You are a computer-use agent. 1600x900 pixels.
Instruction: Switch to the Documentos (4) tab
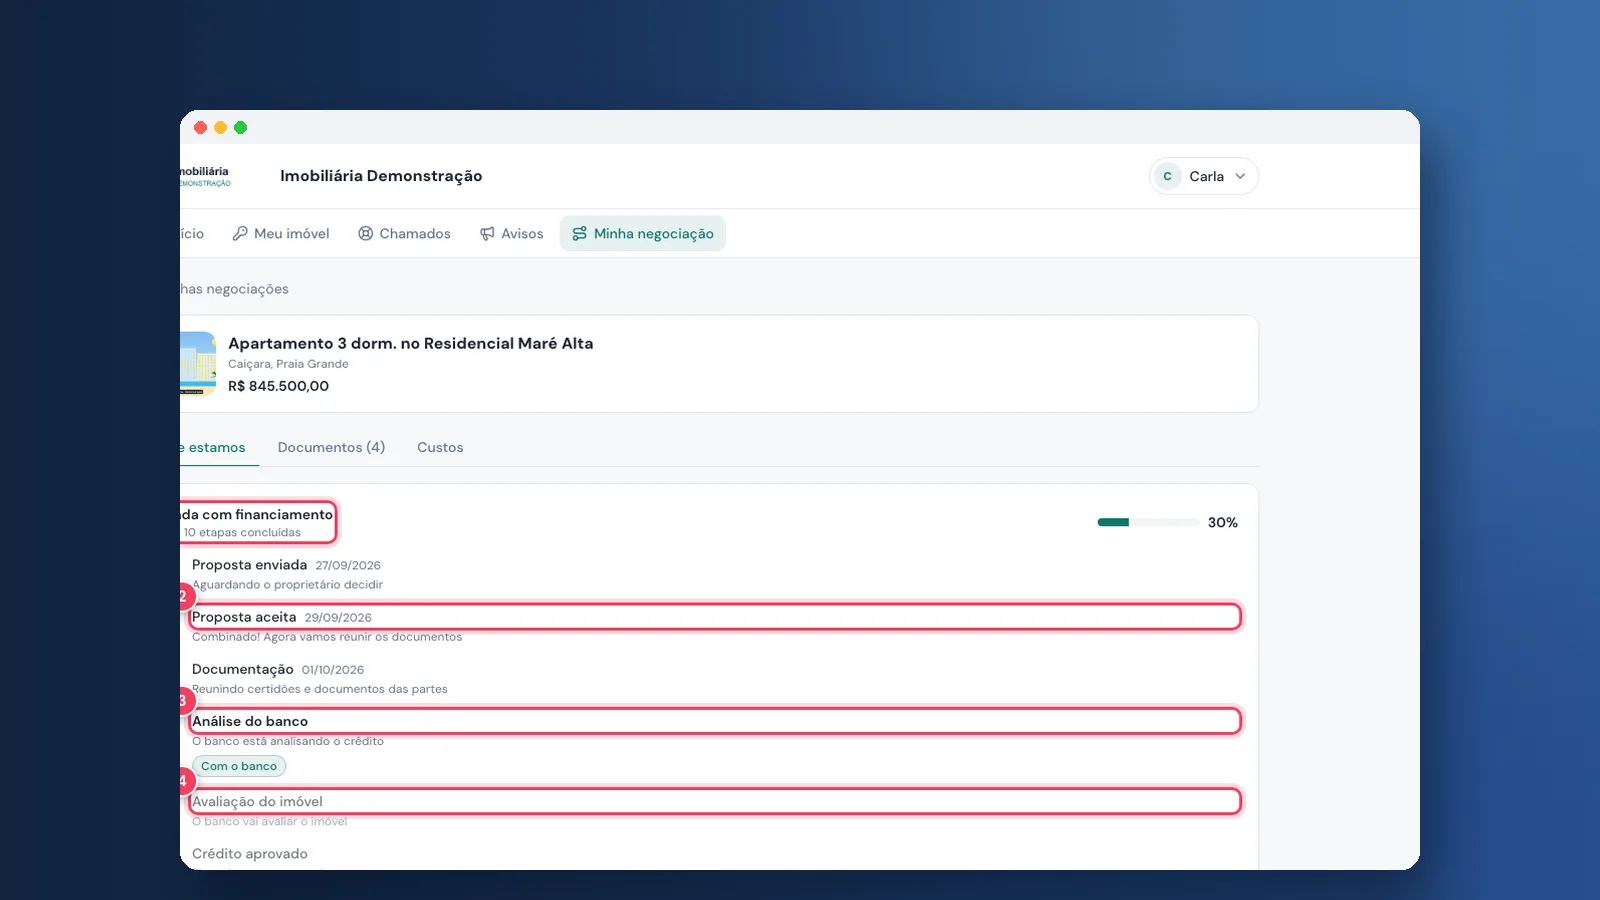pos(331,447)
